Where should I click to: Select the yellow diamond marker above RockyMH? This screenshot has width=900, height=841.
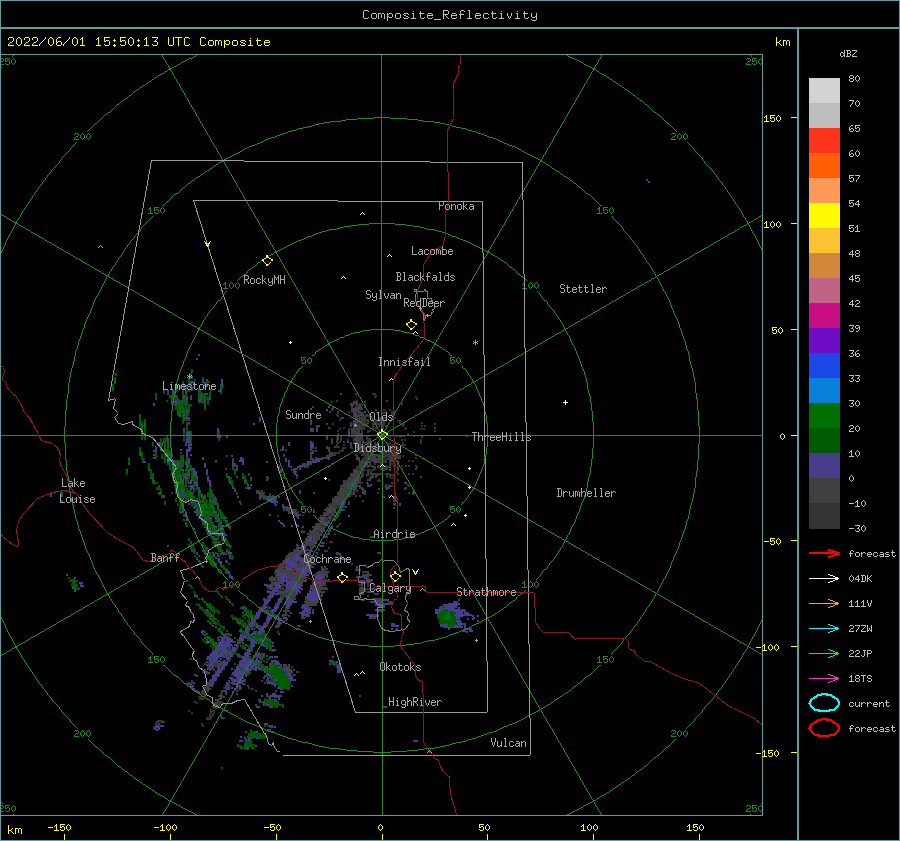point(267,261)
